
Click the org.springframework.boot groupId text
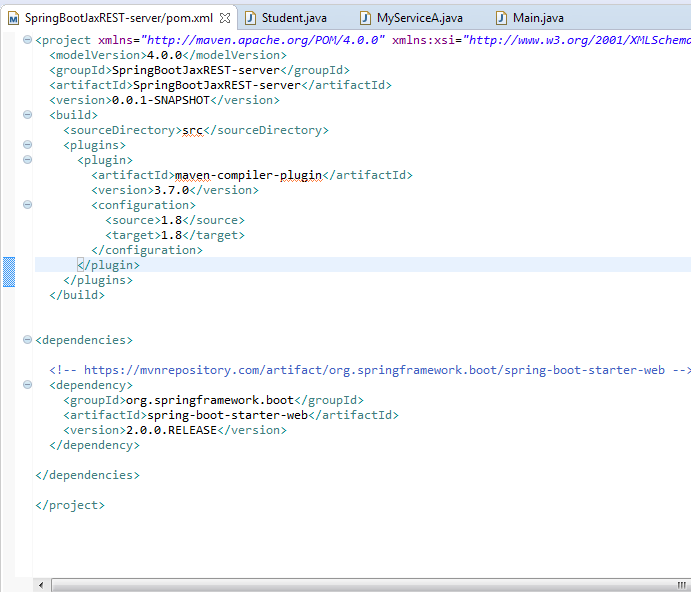click(x=210, y=400)
